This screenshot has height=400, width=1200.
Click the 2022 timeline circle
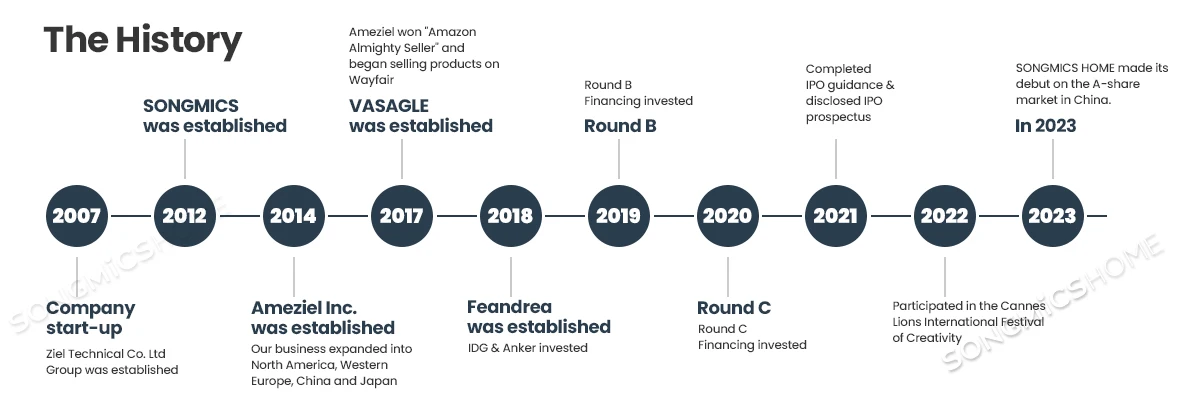click(x=945, y=216)
